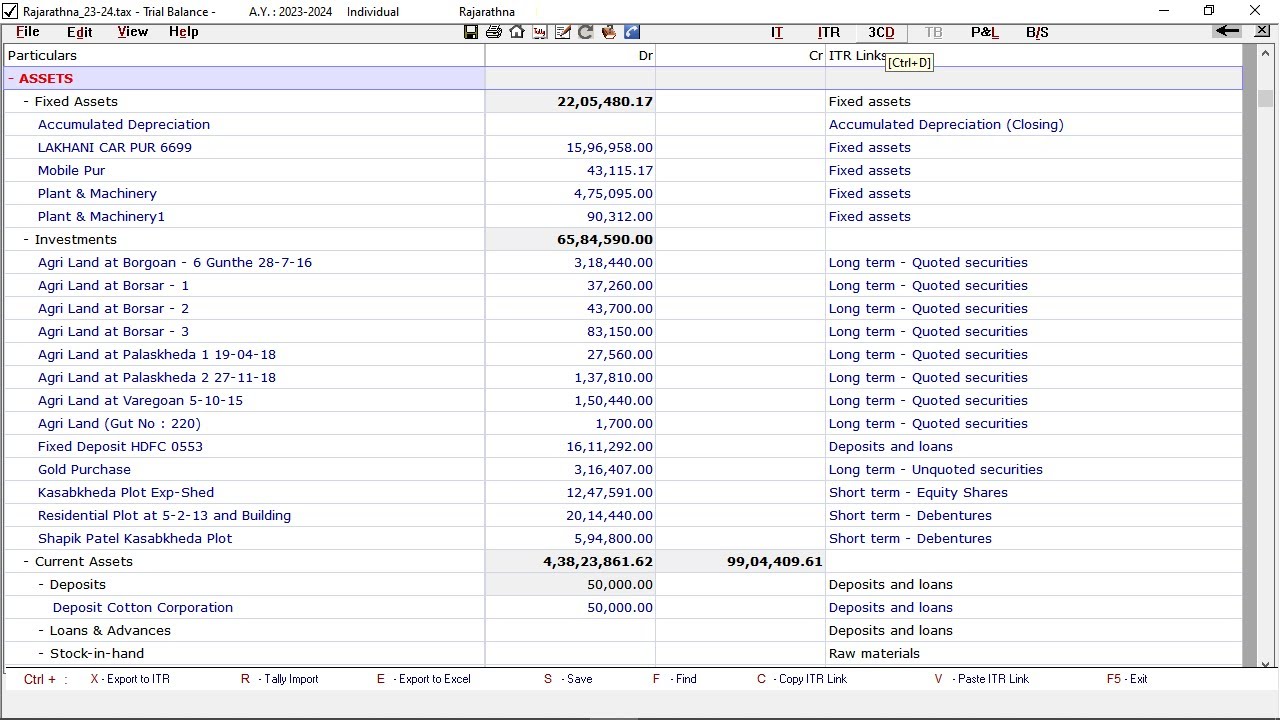This screenshot has height=720, width=1280.
Task: Collapse the Stock-in-hand subgroup
Action: click(42, 653)
